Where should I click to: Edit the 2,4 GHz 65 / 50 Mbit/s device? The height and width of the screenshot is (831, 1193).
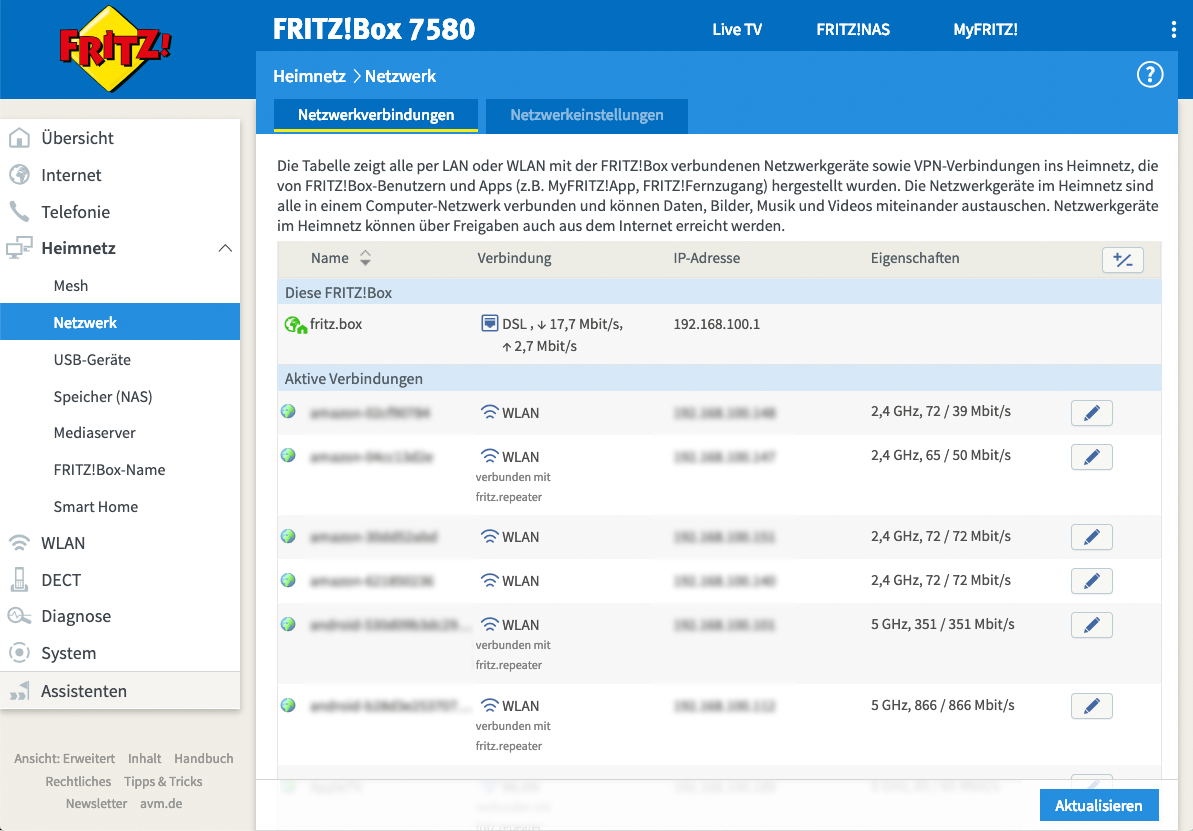pos(1092,457)
